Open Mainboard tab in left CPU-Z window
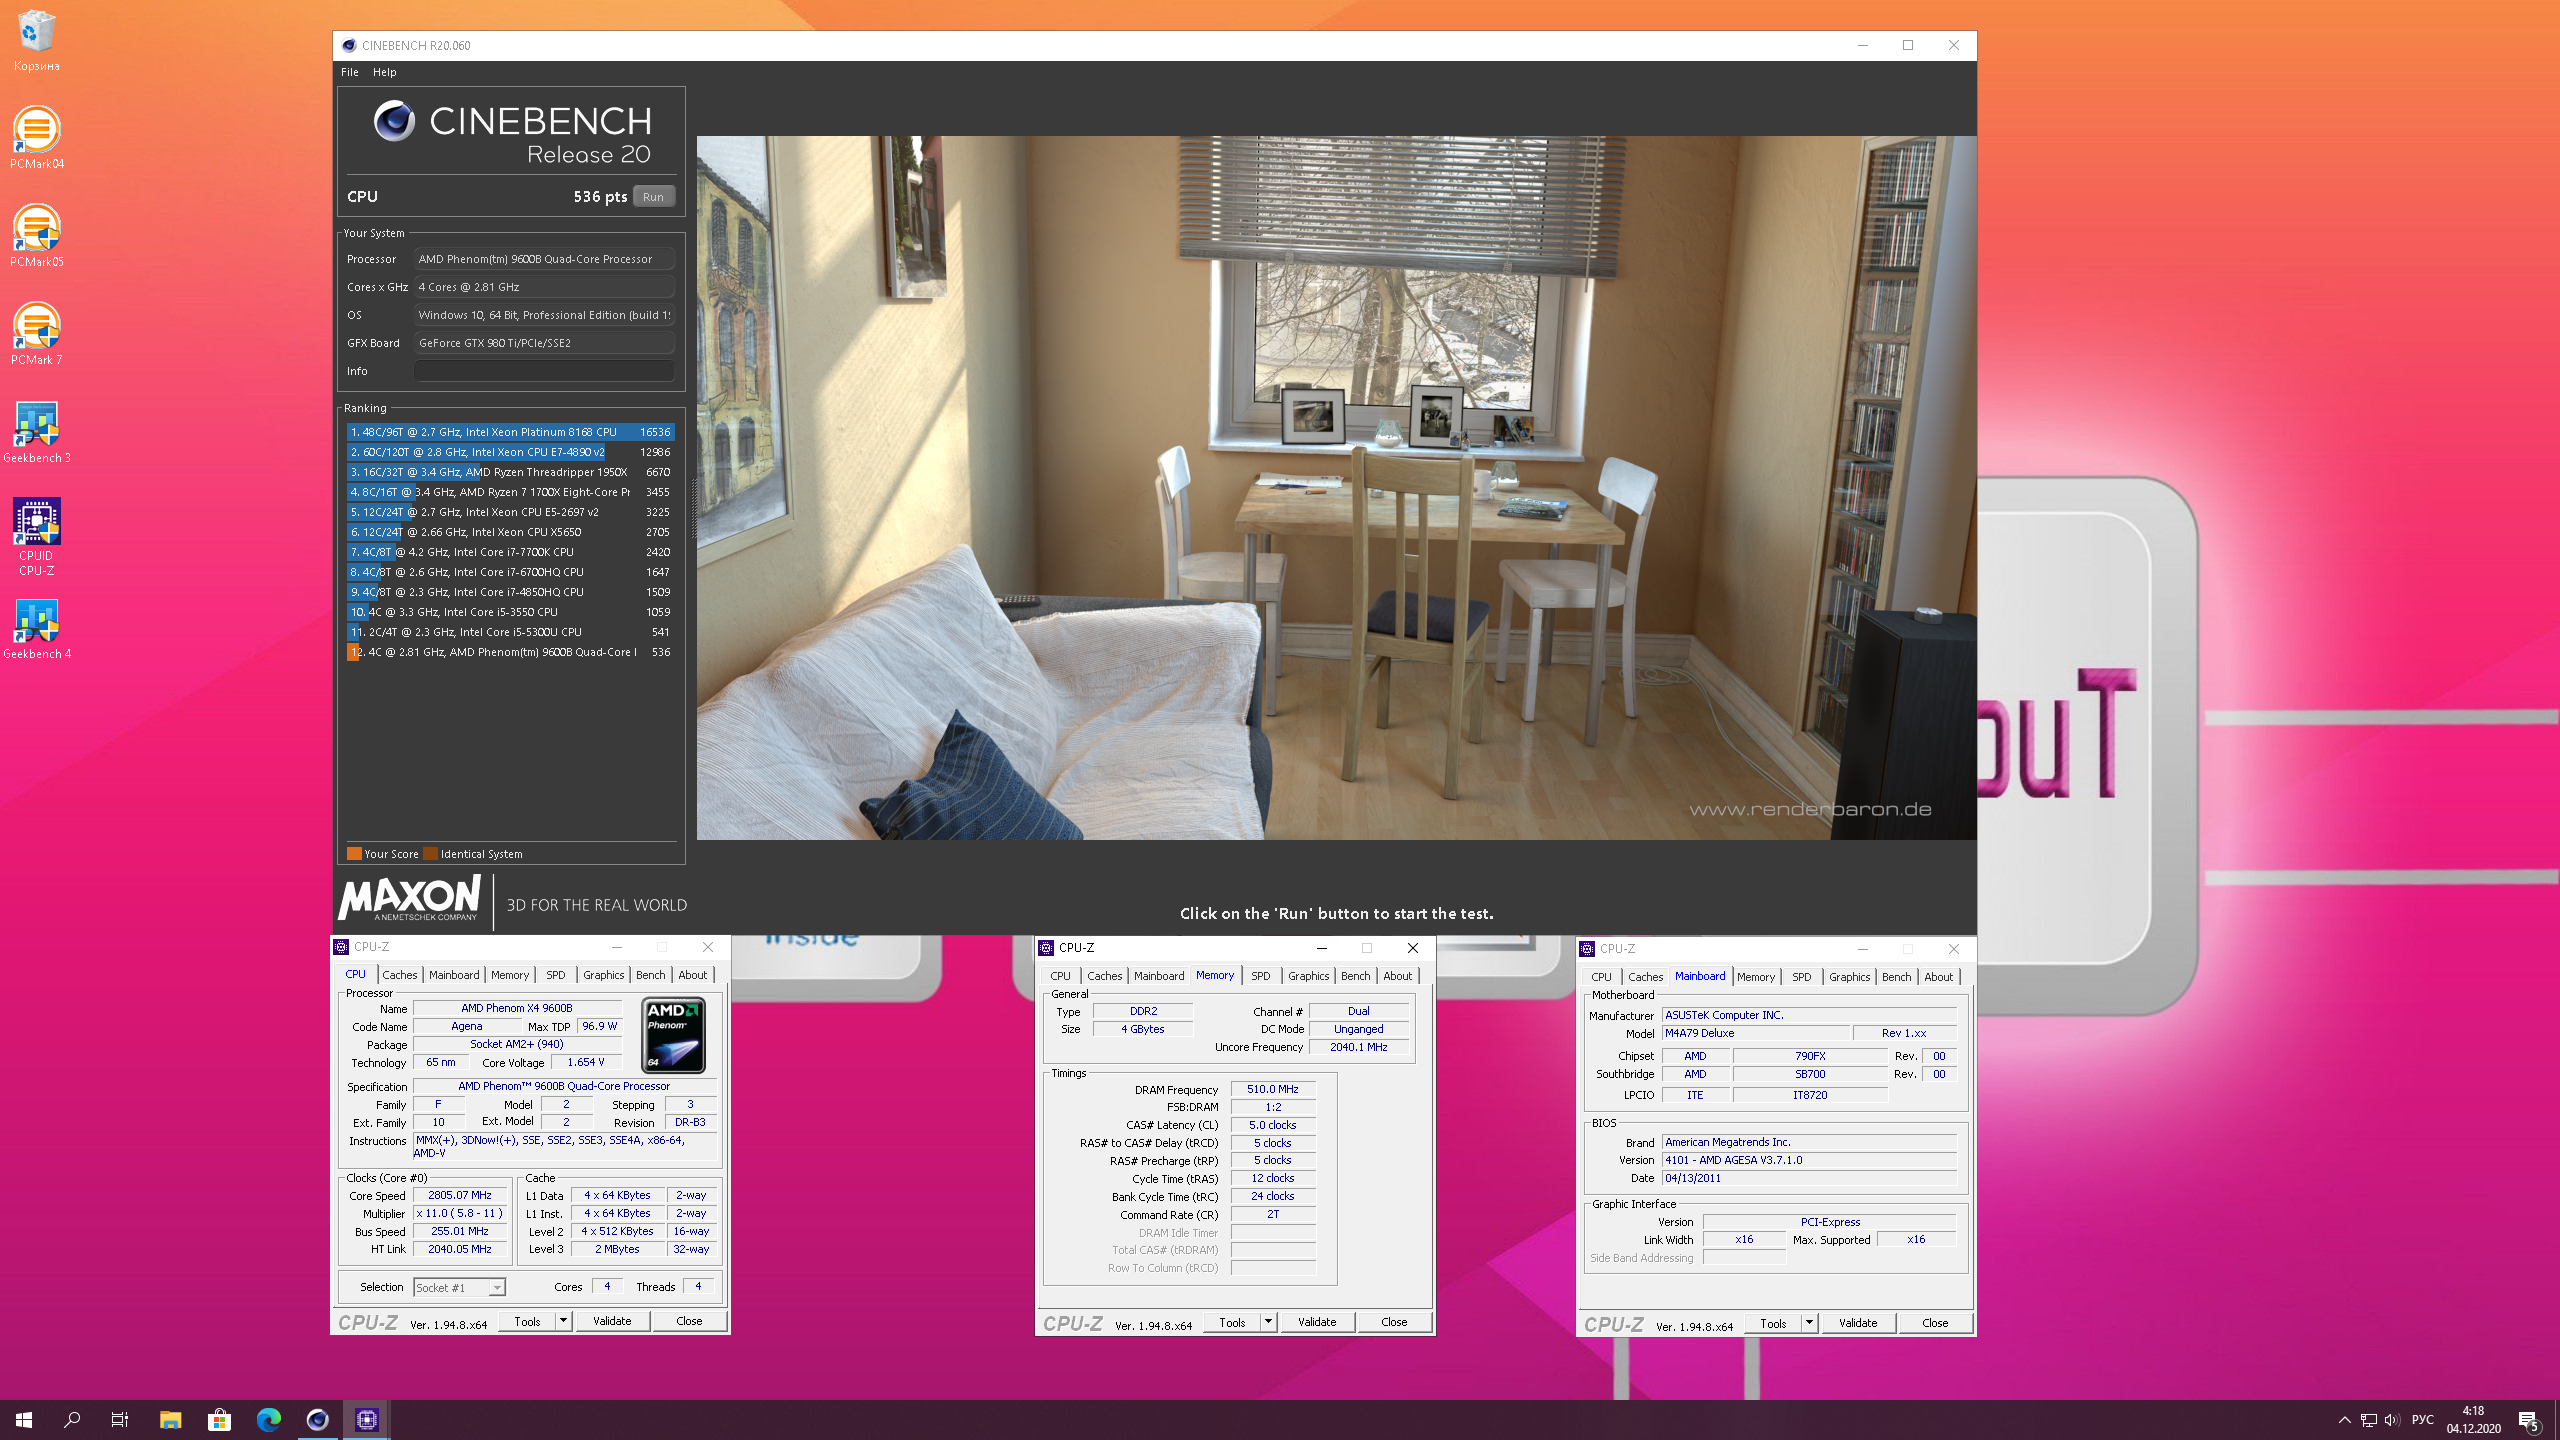Viewport: 2560px width, 1440px height. pyautogui.click(x=454, y=975)
